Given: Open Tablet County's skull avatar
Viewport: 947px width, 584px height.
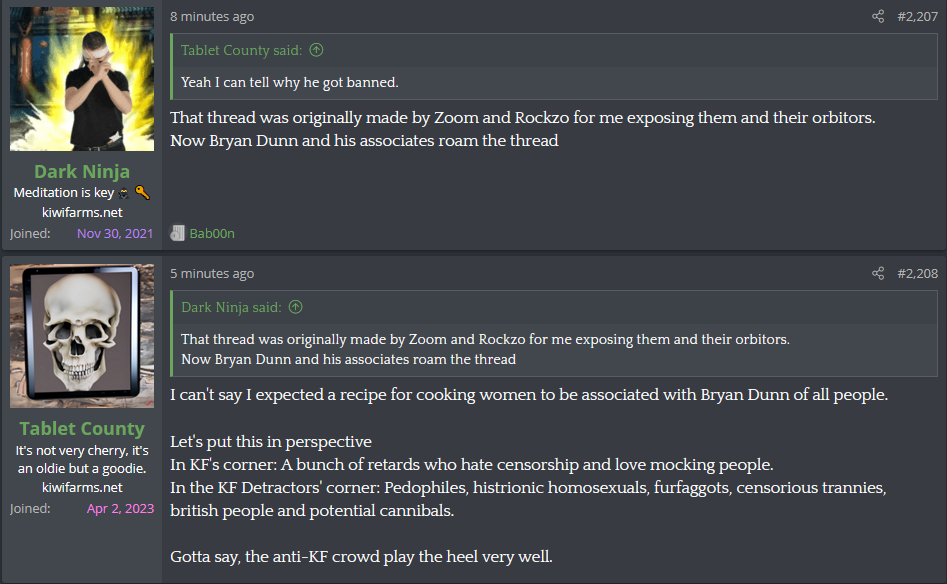Looking at the screenshot, I should (x=82, y=336).
